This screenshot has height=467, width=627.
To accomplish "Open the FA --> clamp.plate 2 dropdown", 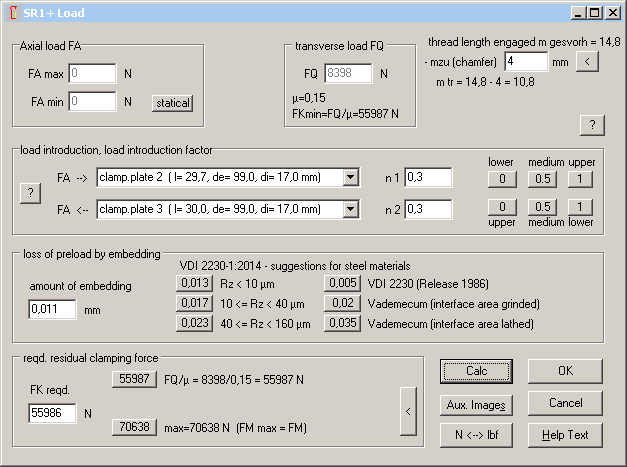I will point(350,178).
